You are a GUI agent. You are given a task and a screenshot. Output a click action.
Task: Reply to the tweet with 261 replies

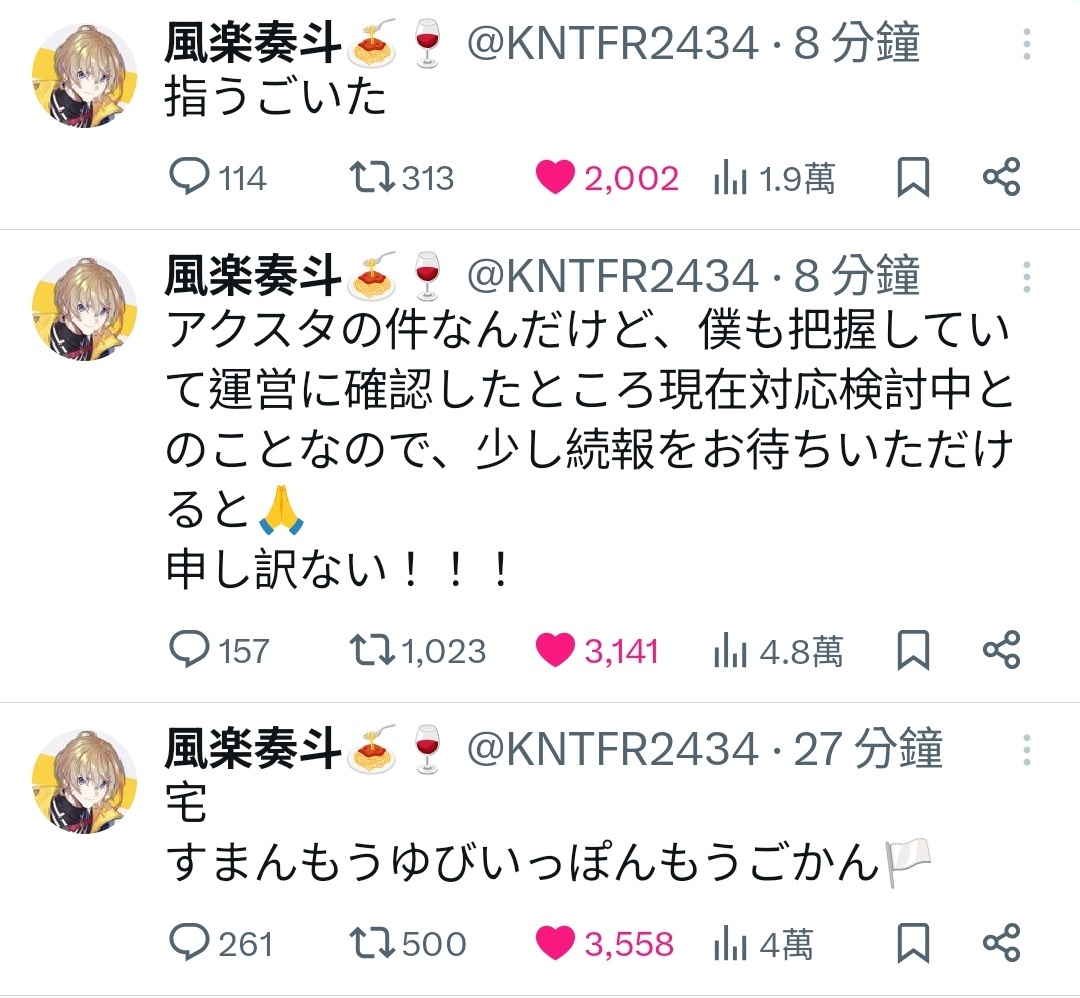(221, 943)
